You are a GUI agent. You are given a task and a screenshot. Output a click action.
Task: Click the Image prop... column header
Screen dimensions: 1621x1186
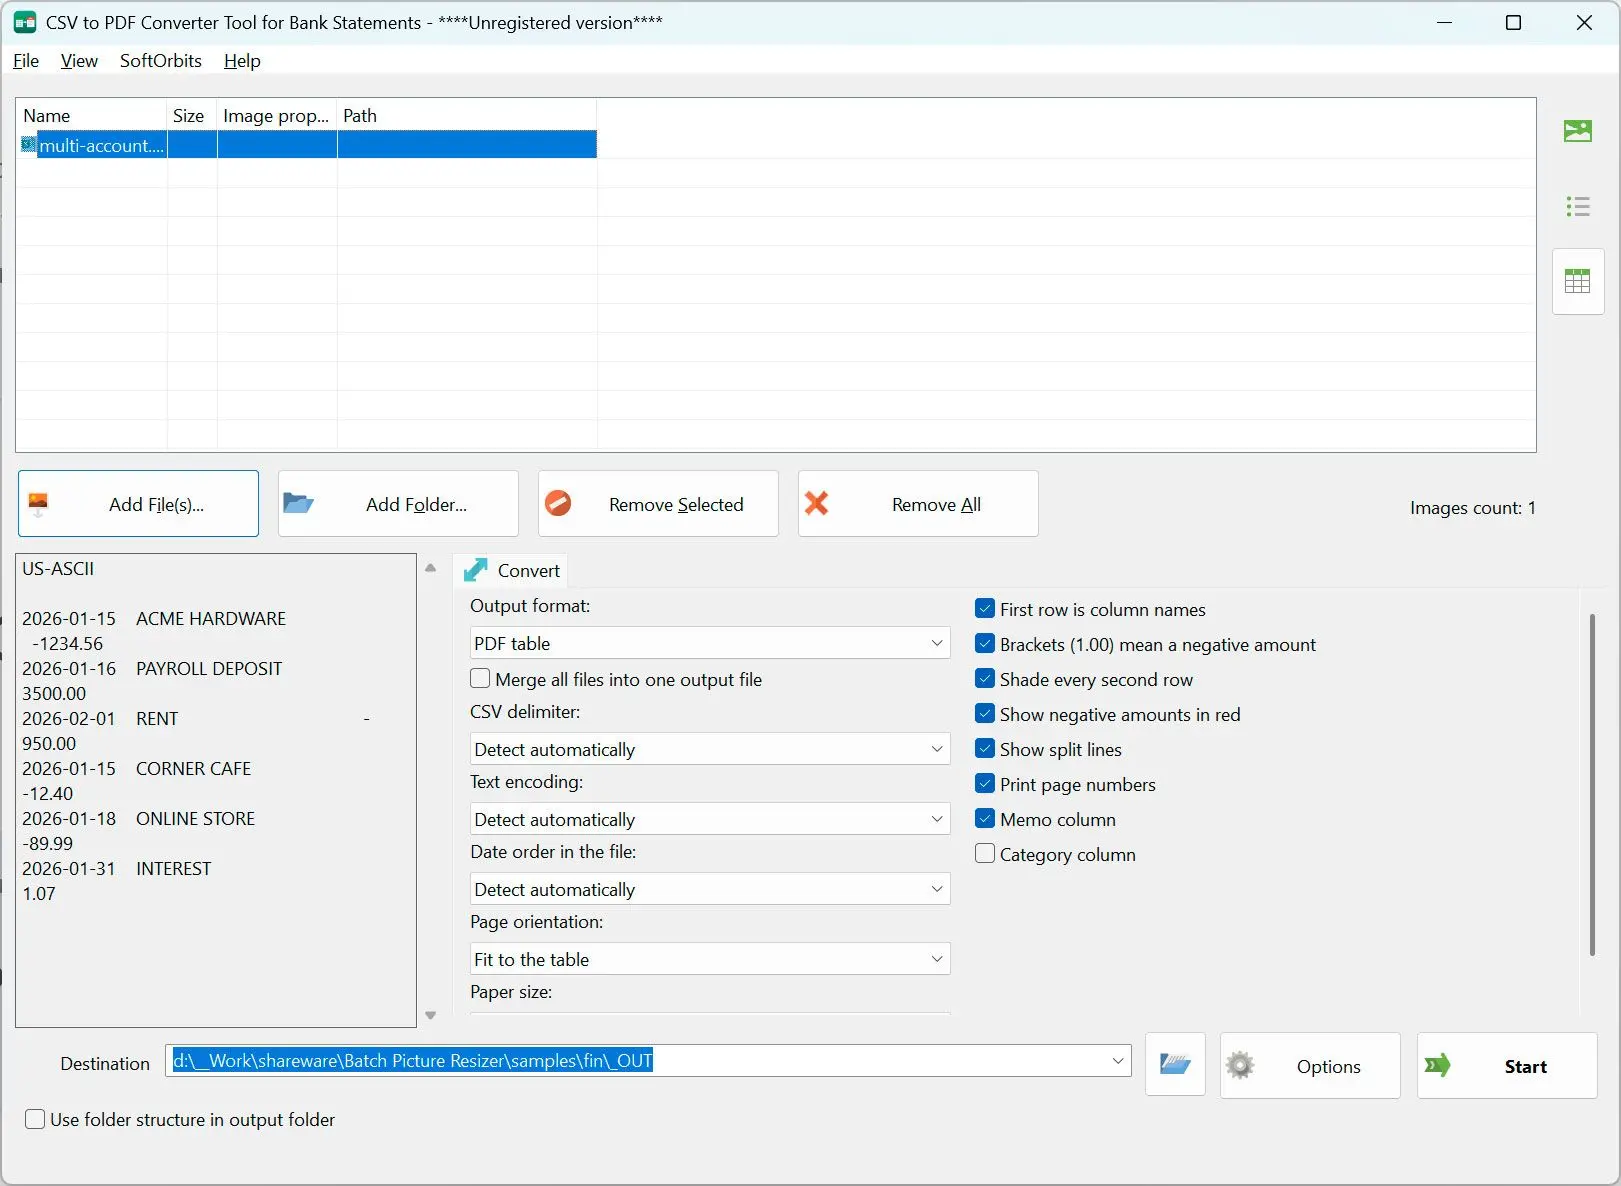tap(277, 115)
